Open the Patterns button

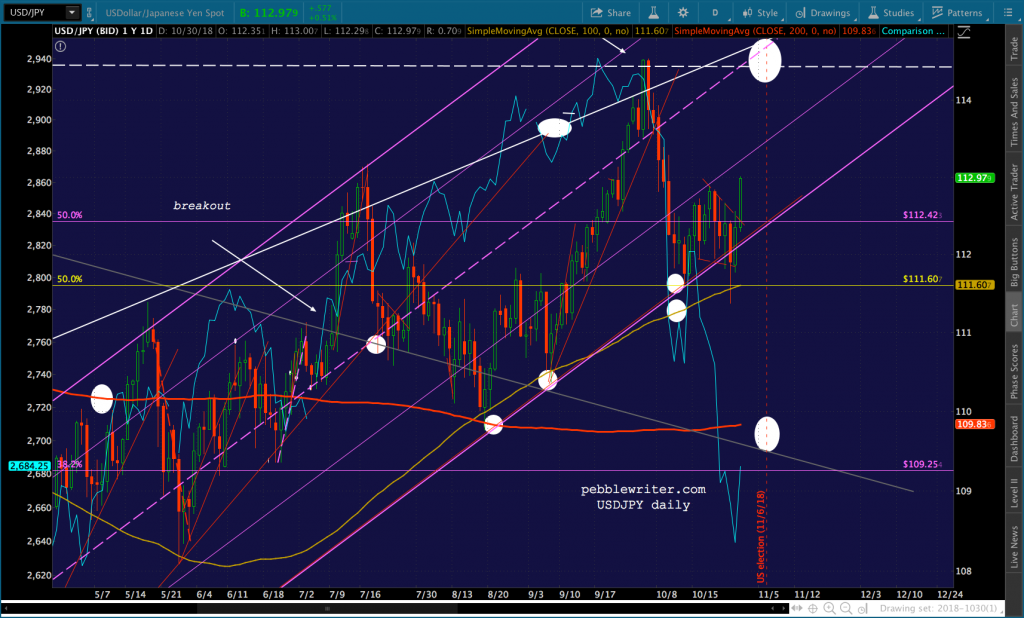957,12
